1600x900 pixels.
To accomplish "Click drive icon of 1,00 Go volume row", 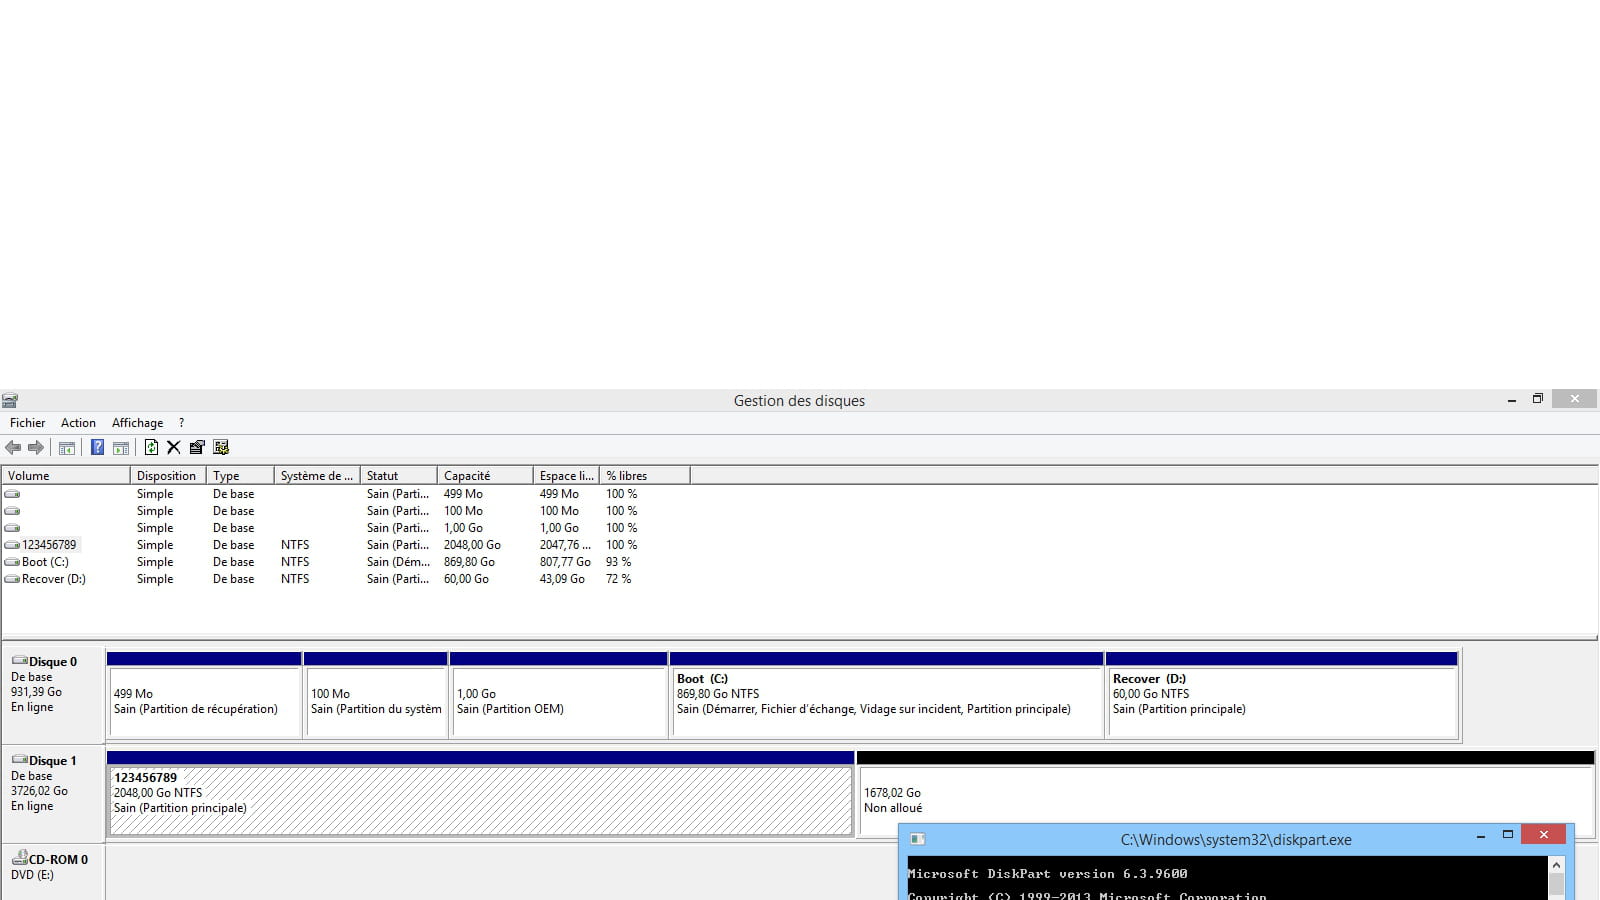I will coord(12,528).
